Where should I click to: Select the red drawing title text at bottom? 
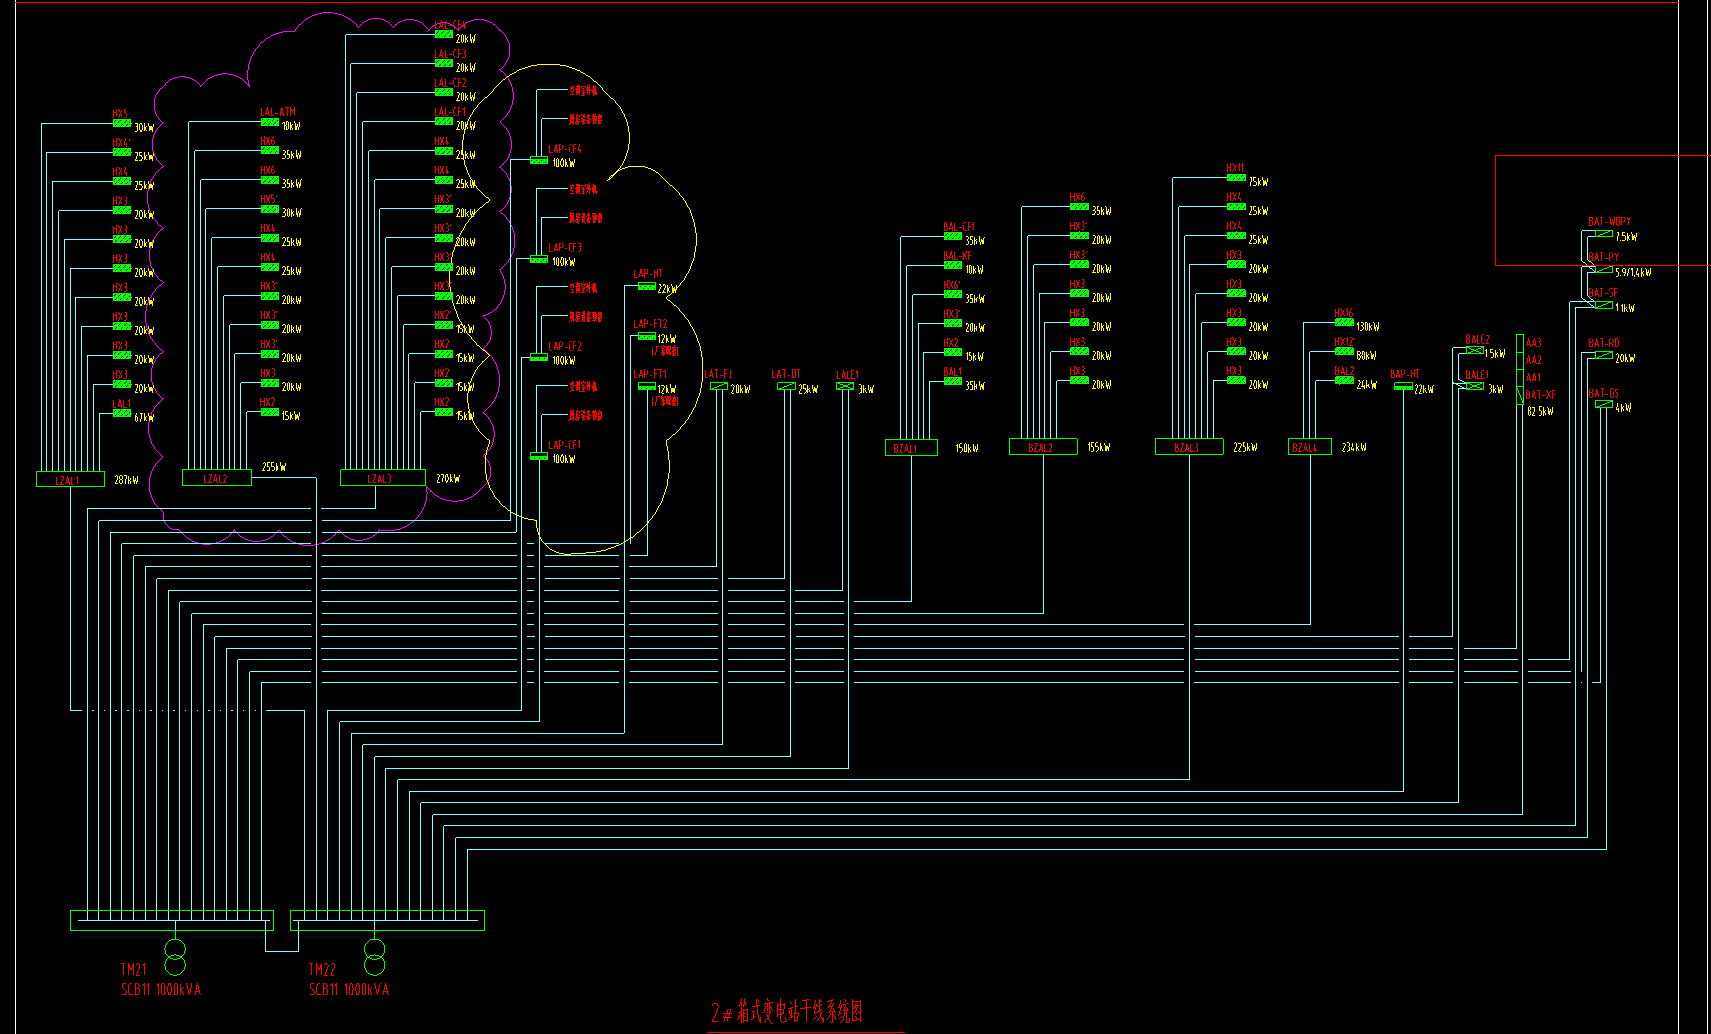[x=787, y=1013]
